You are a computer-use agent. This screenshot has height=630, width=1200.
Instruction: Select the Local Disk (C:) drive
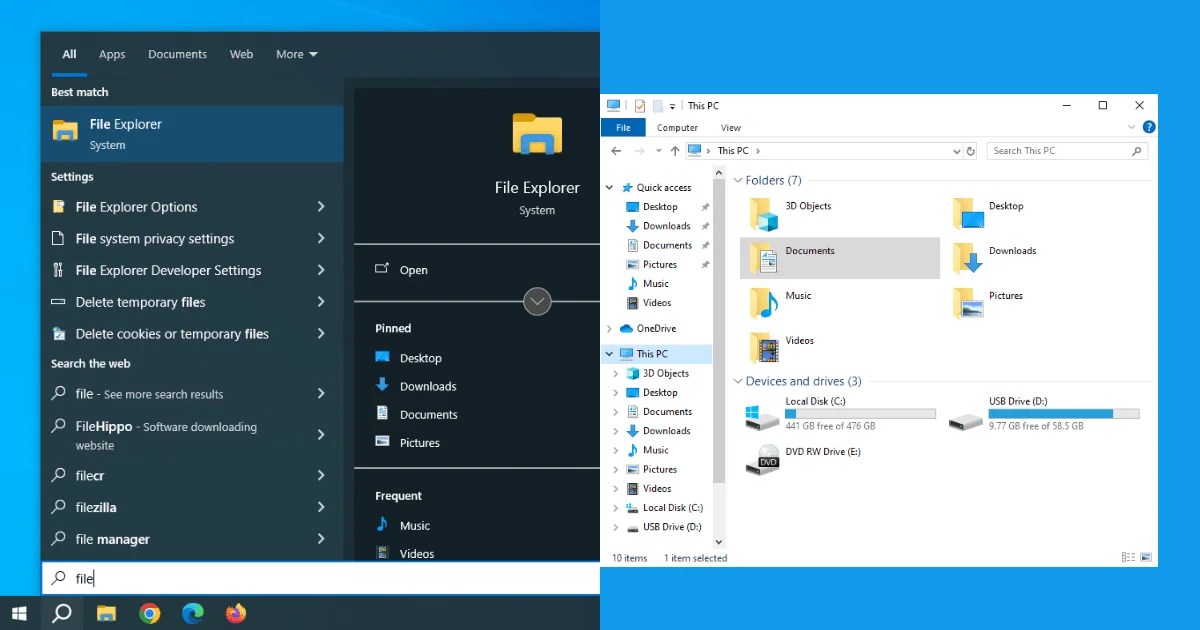[x=840, y=414]
